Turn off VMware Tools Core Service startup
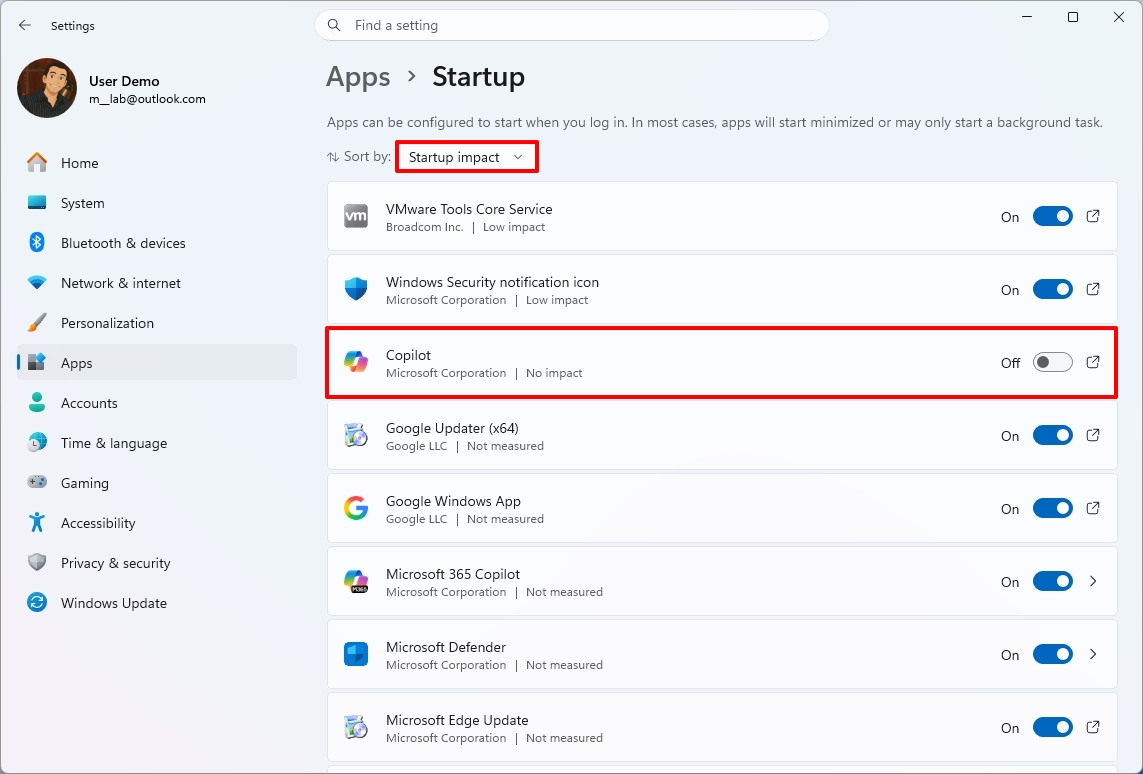1143x774 pixels. [1053, 216]
